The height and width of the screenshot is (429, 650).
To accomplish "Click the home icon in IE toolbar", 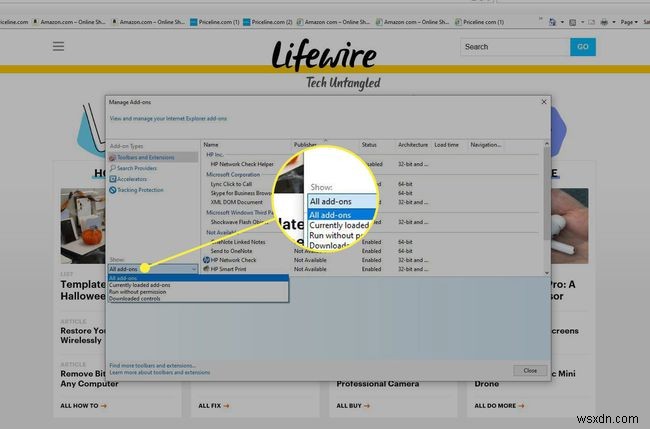I will pyautogui.click(x=552, y=22).
